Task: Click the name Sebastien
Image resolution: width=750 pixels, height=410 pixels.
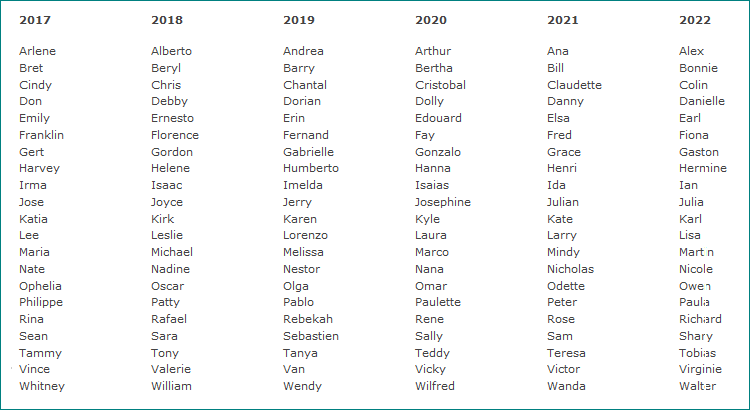Action: point(311,336)
